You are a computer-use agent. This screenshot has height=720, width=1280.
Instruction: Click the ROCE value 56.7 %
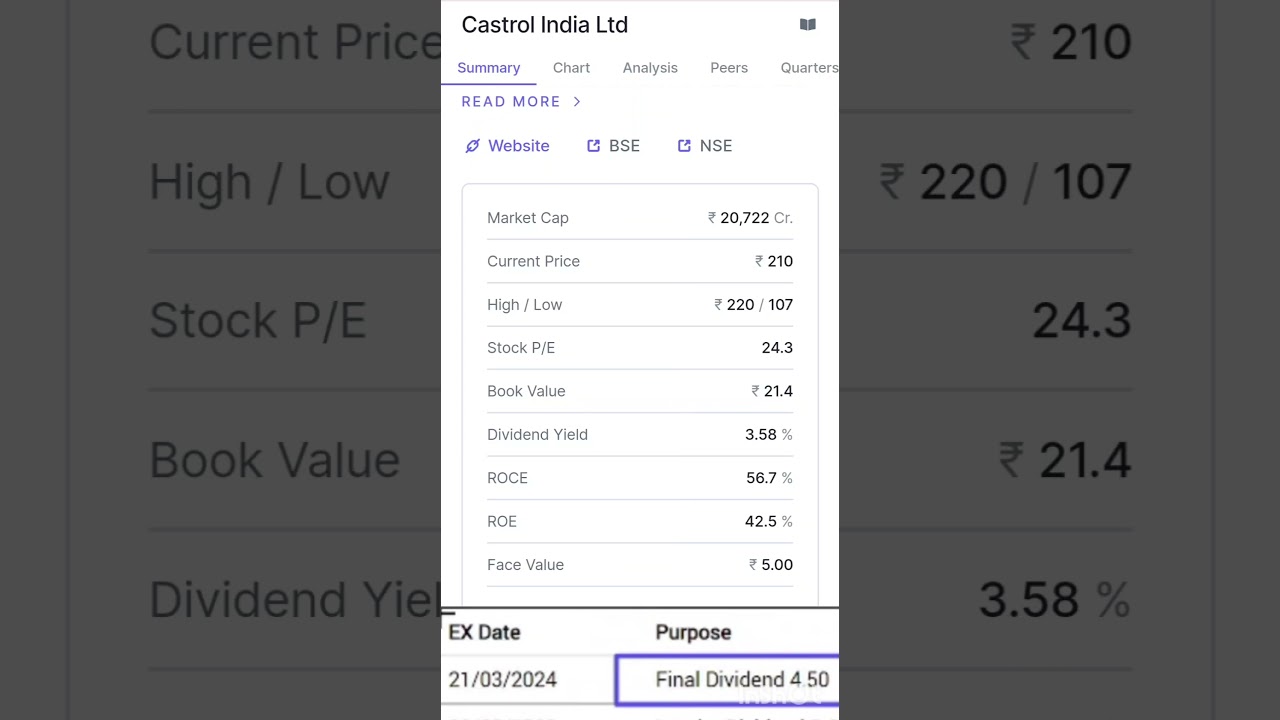(x=768, y=478)
